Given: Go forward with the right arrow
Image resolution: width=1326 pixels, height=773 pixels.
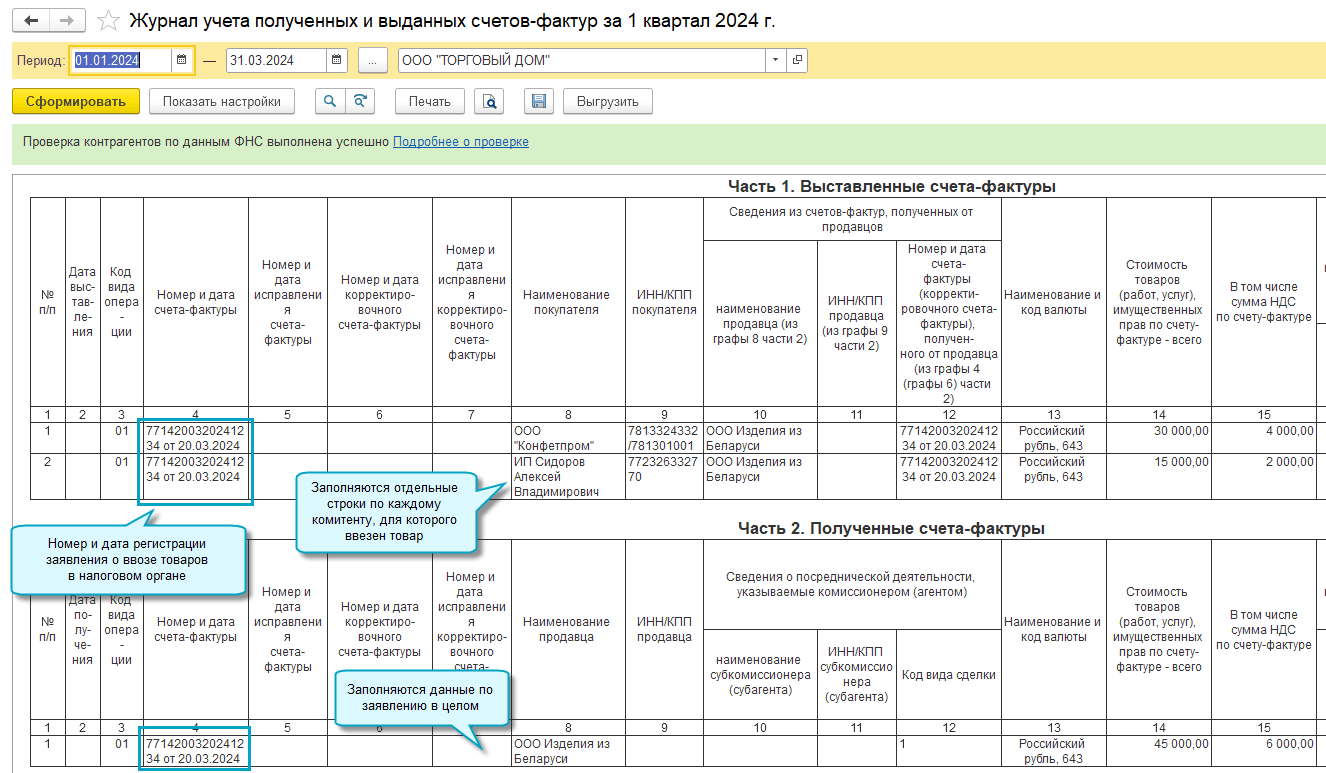Looking at the screenshot, I should [x=67, y=21].
